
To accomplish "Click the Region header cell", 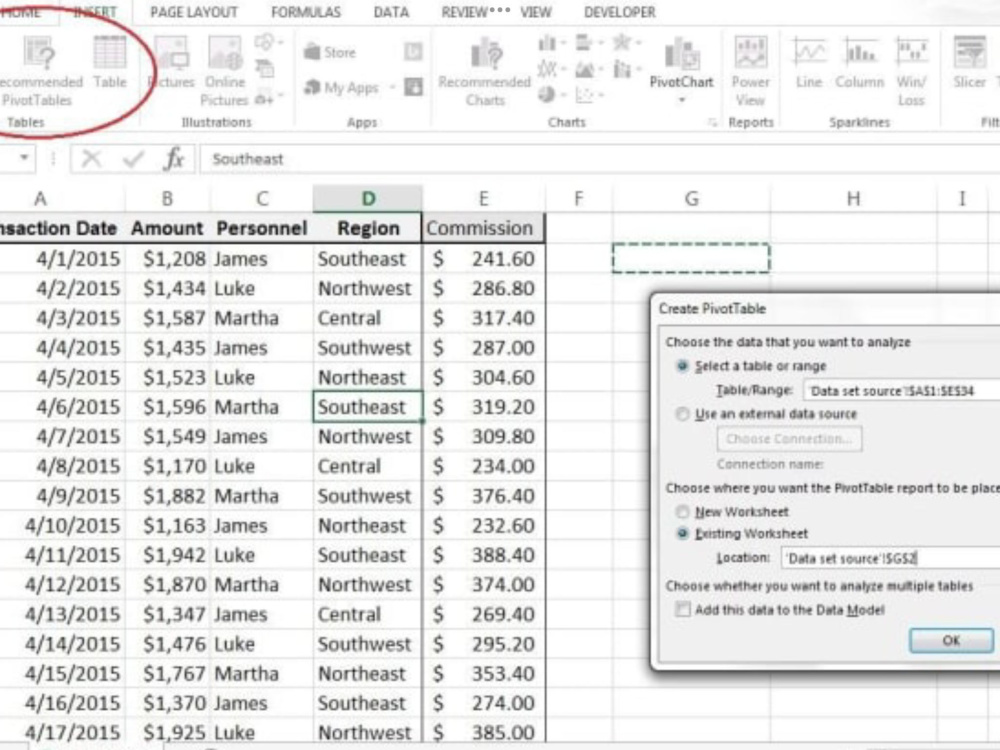I will [368, 228].
